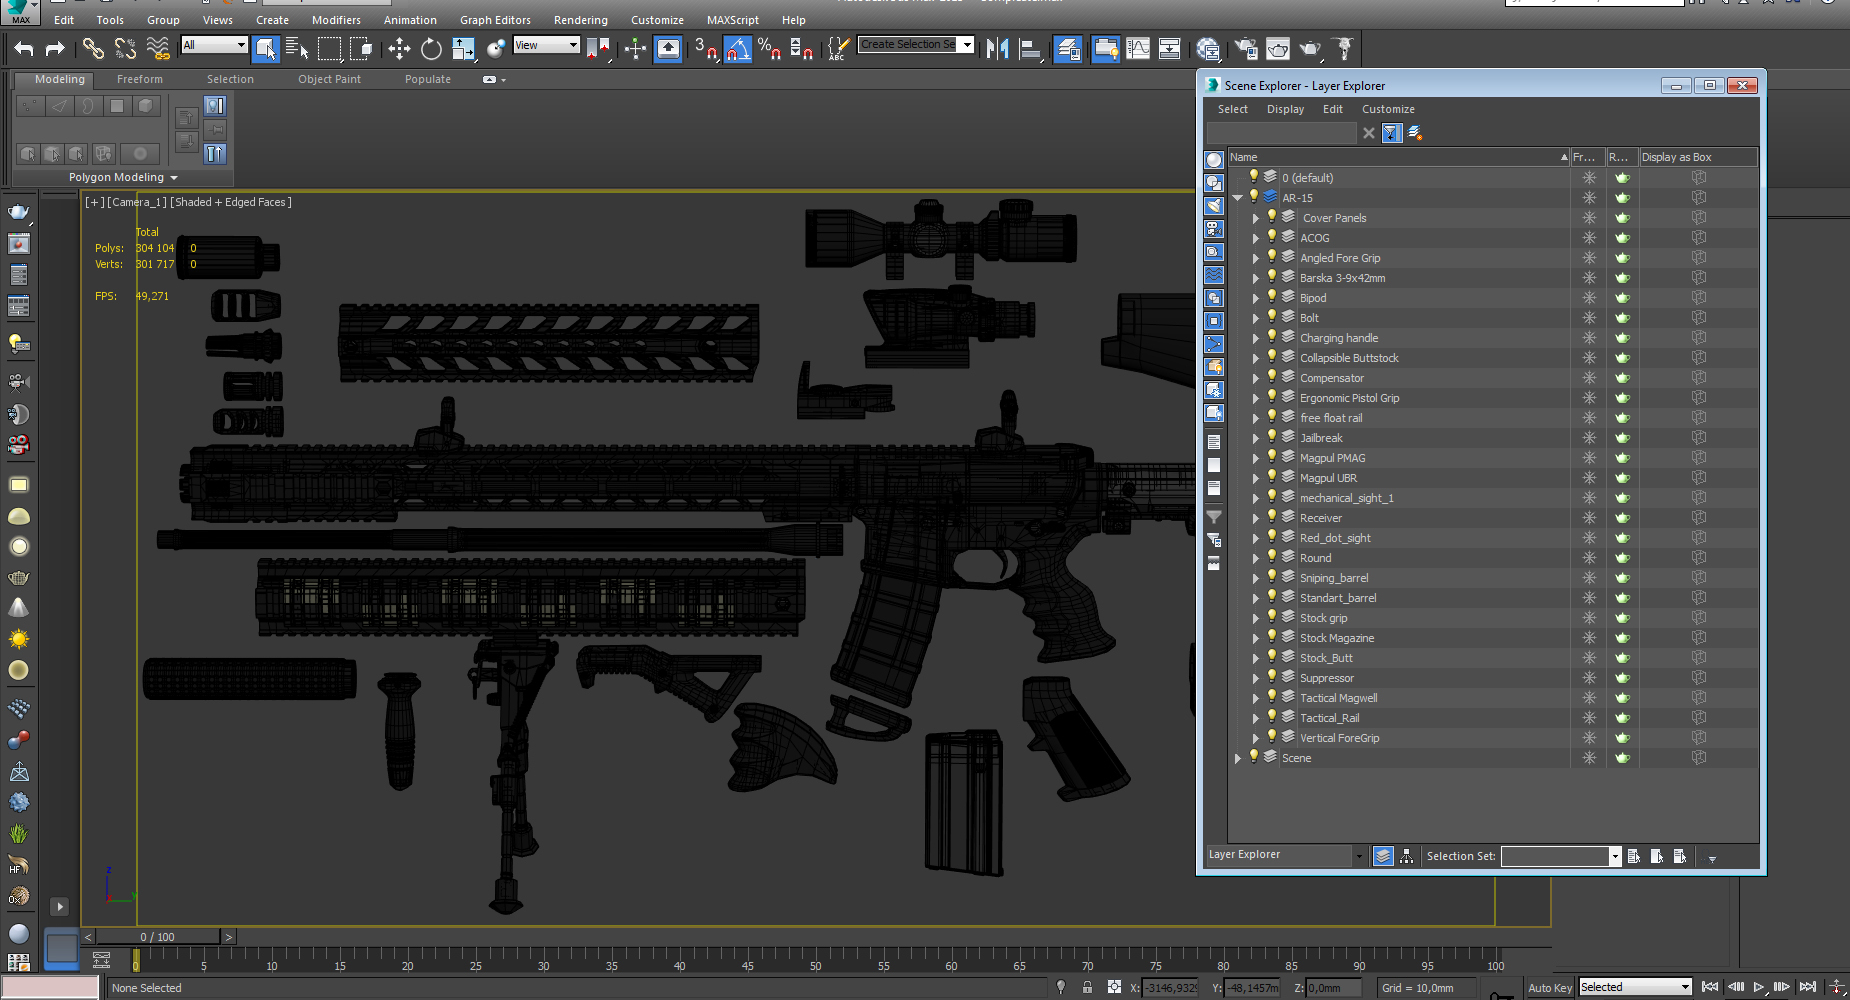Enable Auto Key animation mode
The height and width of the screenshot is (1000, 1850).
(x=1549, y=987)
